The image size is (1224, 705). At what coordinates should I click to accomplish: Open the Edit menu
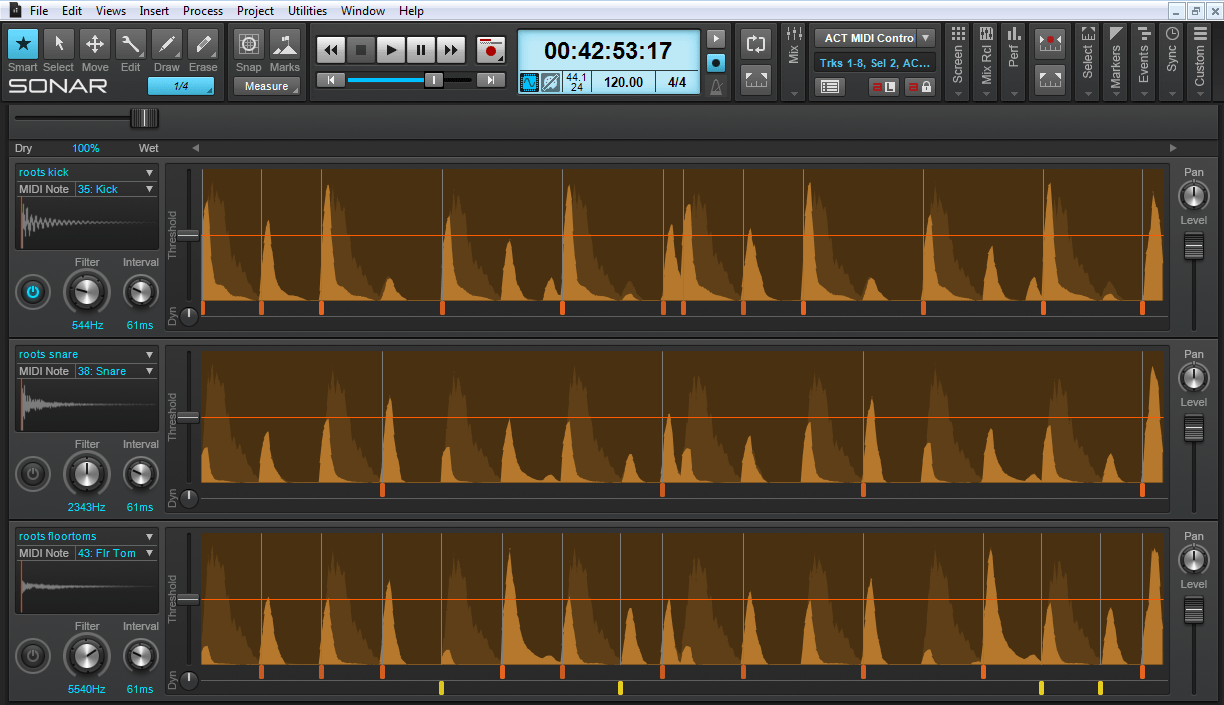[x=72, y=11]
